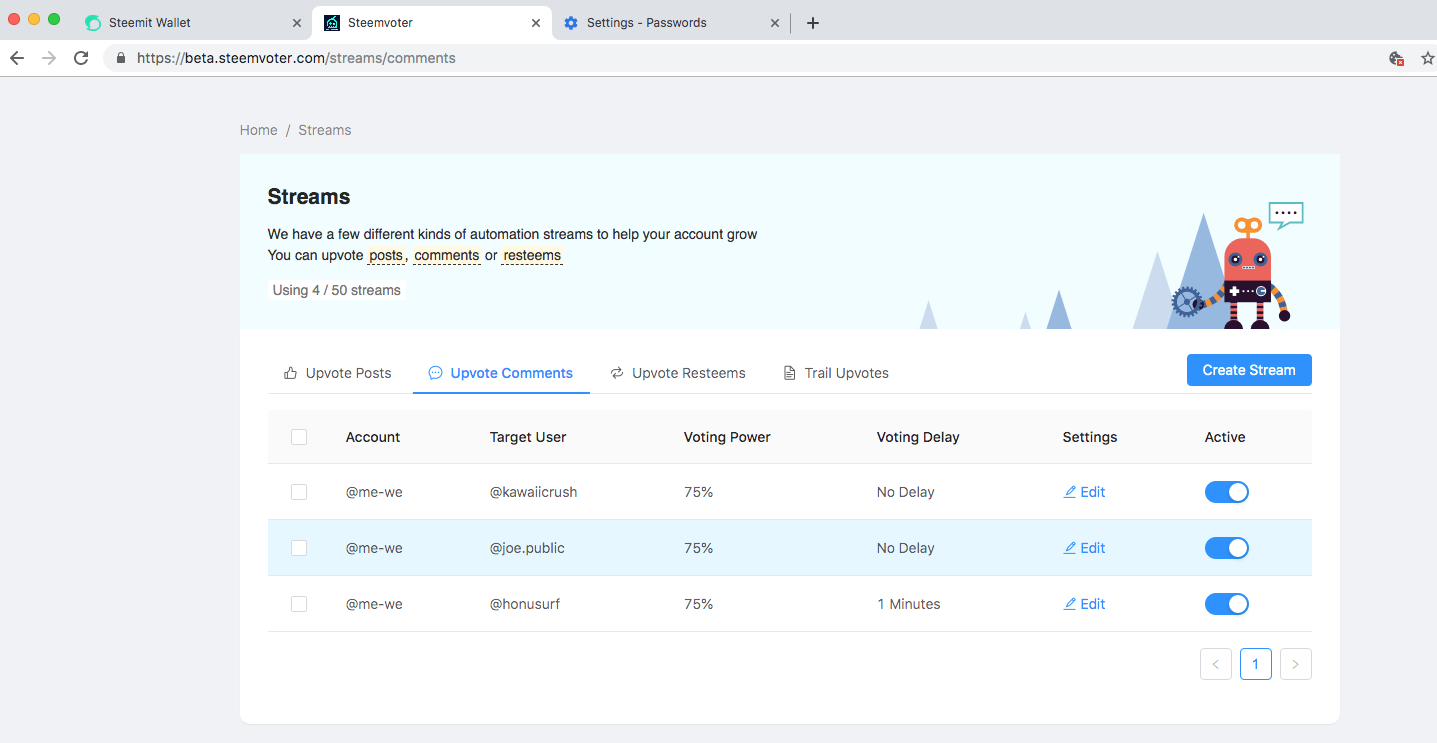Viewport: 1437px width, 743px height.
Task: Click the pencil icon in the @joe.public row
Action: pos(1070,548)
